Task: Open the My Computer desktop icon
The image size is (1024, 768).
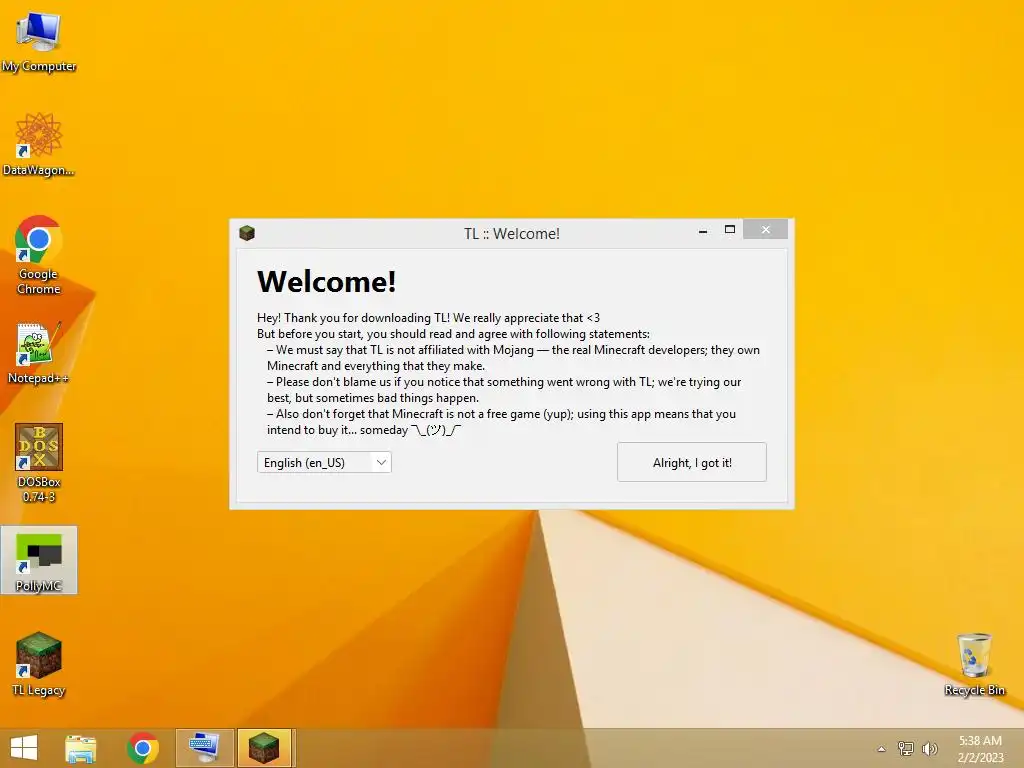Action: click(39, 41)
